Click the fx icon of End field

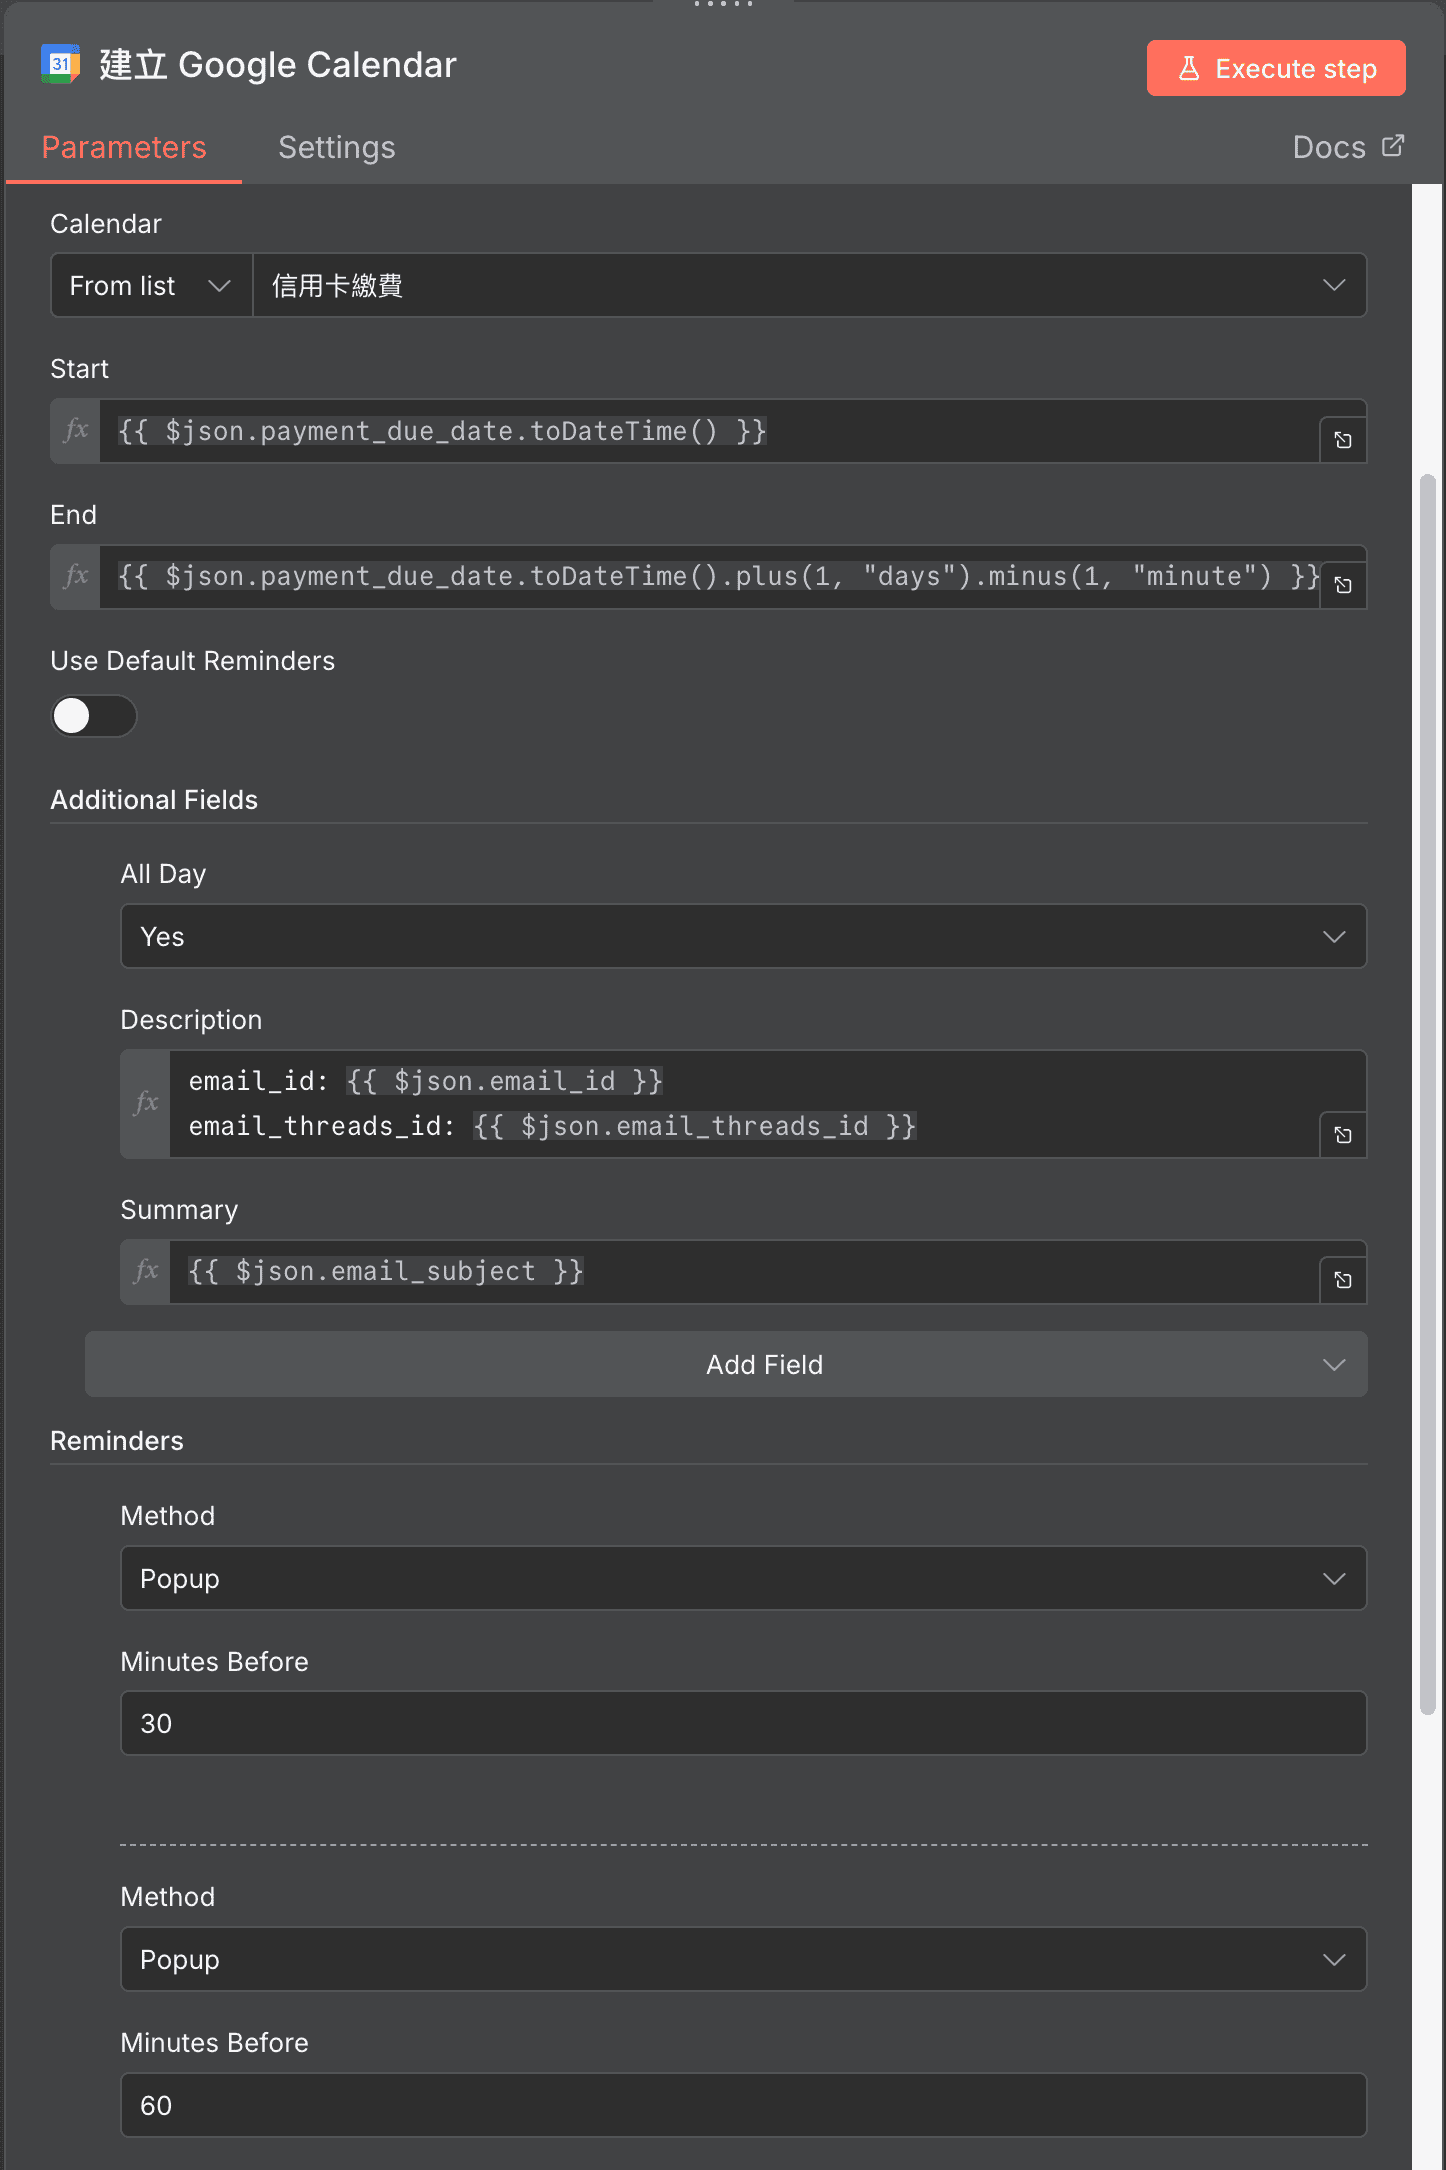click(x=76, y=577)
